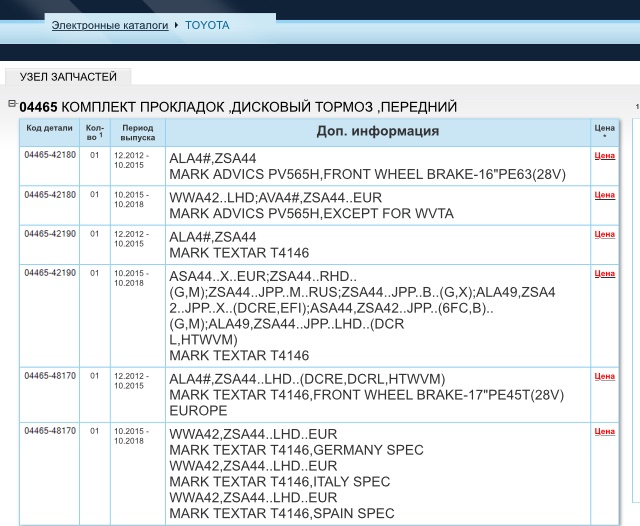Open Цена link for PV565H EXCEPT FOR WVTA row
The image size is (640, 526).
click(x=604, y=195)
